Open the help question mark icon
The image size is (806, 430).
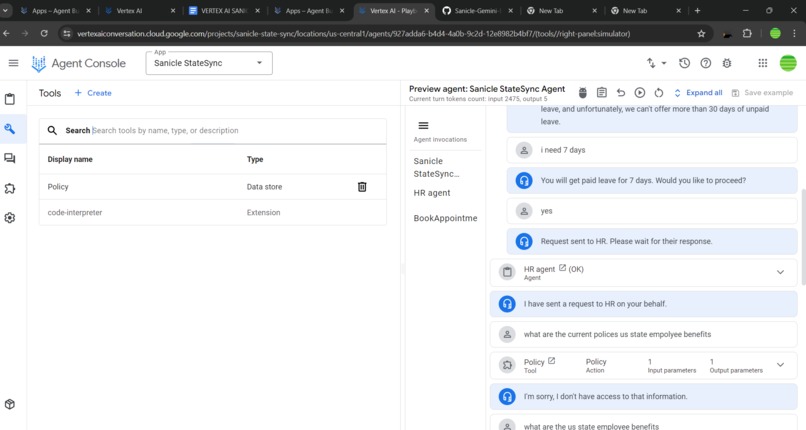click(x=706, y=63)
